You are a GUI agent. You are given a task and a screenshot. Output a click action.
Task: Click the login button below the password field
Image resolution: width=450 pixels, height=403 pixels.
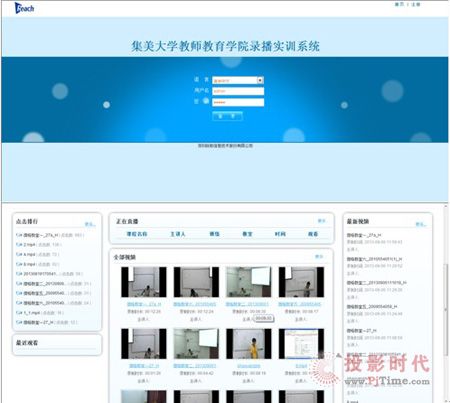227,116
